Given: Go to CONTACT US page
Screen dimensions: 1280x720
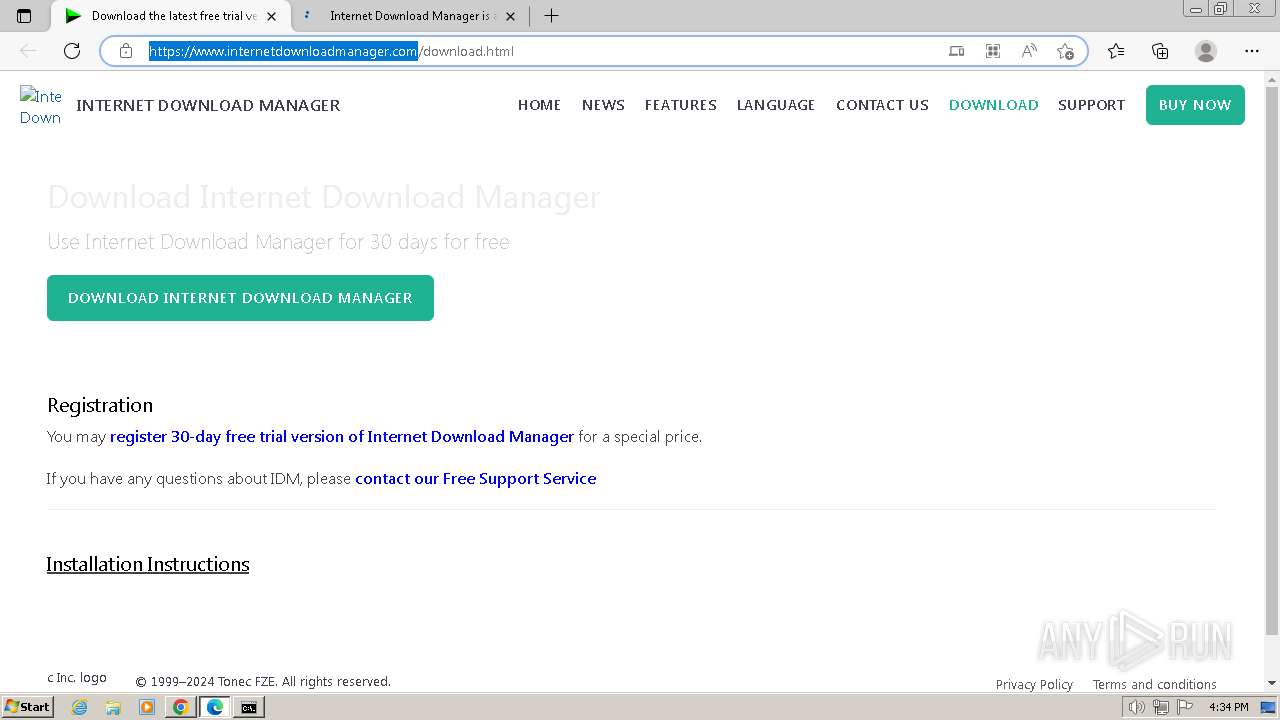Looking at the screenshot, I should pyautogui.click(x=882, y=105).
